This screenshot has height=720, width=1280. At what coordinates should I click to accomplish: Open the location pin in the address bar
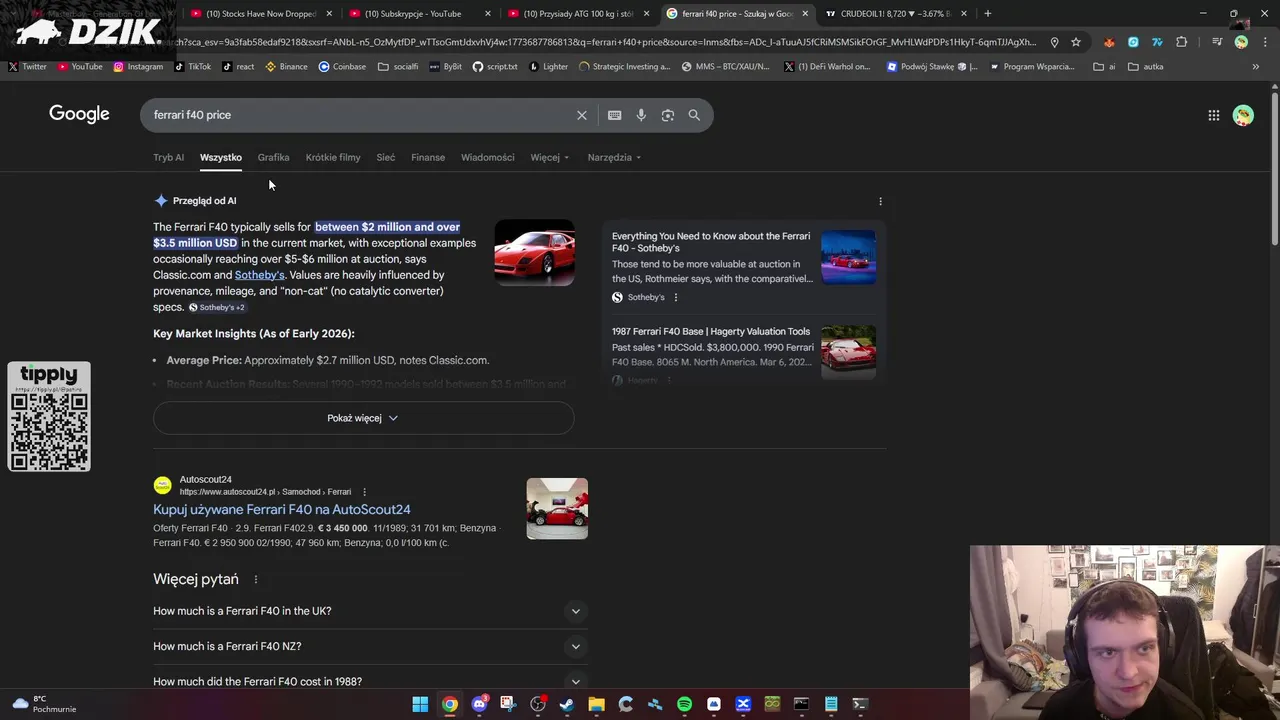coord(1054,42)
